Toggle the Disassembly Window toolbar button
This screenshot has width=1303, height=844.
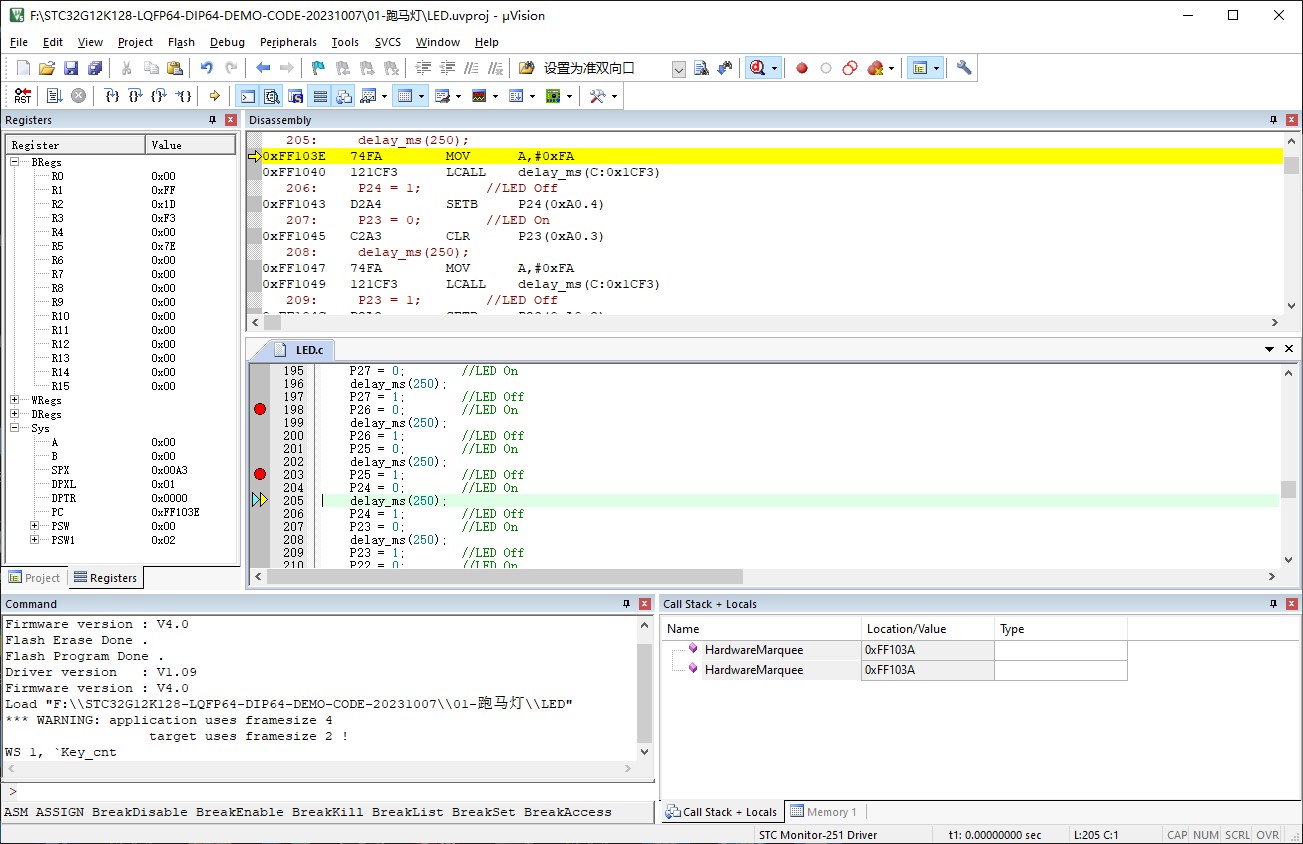click(271, 96)
